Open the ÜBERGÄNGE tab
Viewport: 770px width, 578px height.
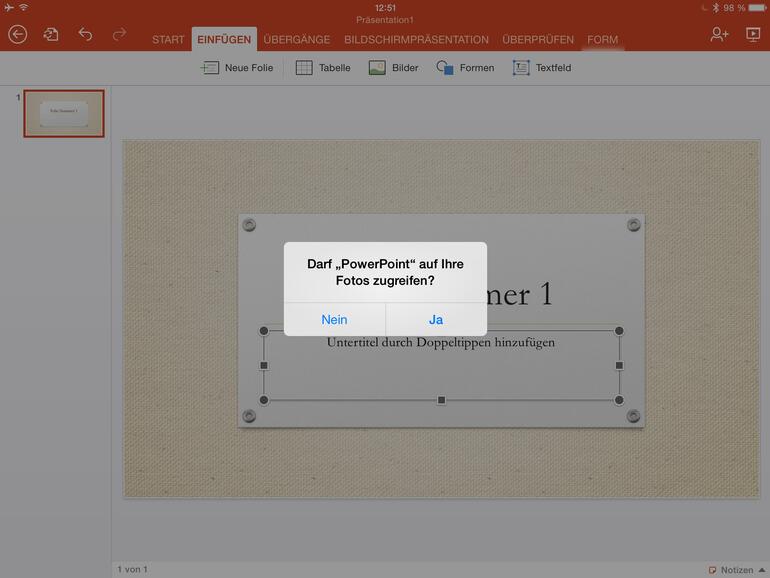pos(297,40)
